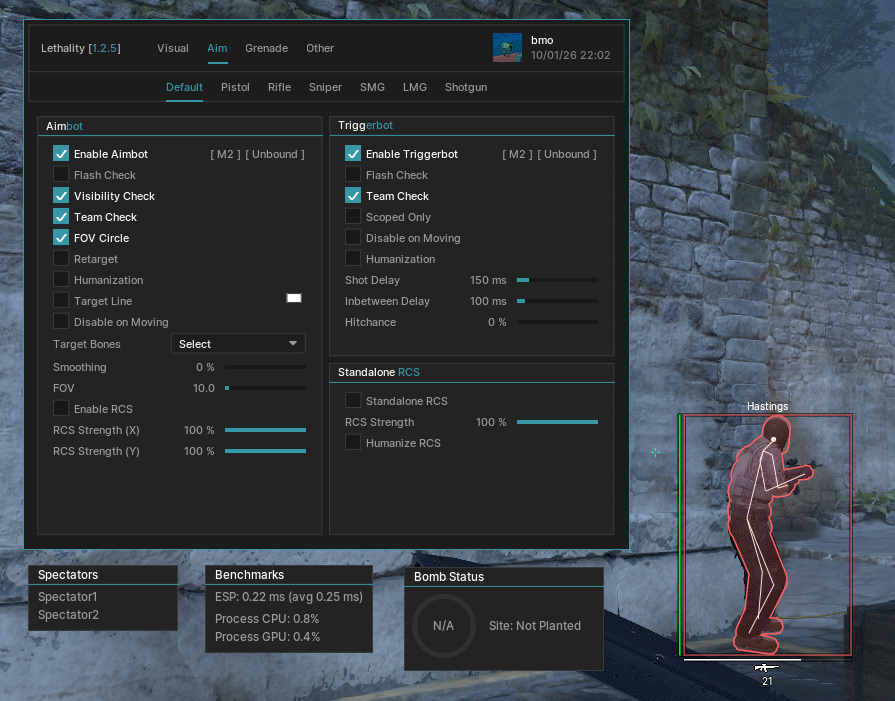Toggle Aimbot Team Check checkbox
This screenshot has height=701, width=895.
pyautogui.click(x=61, y=217)
